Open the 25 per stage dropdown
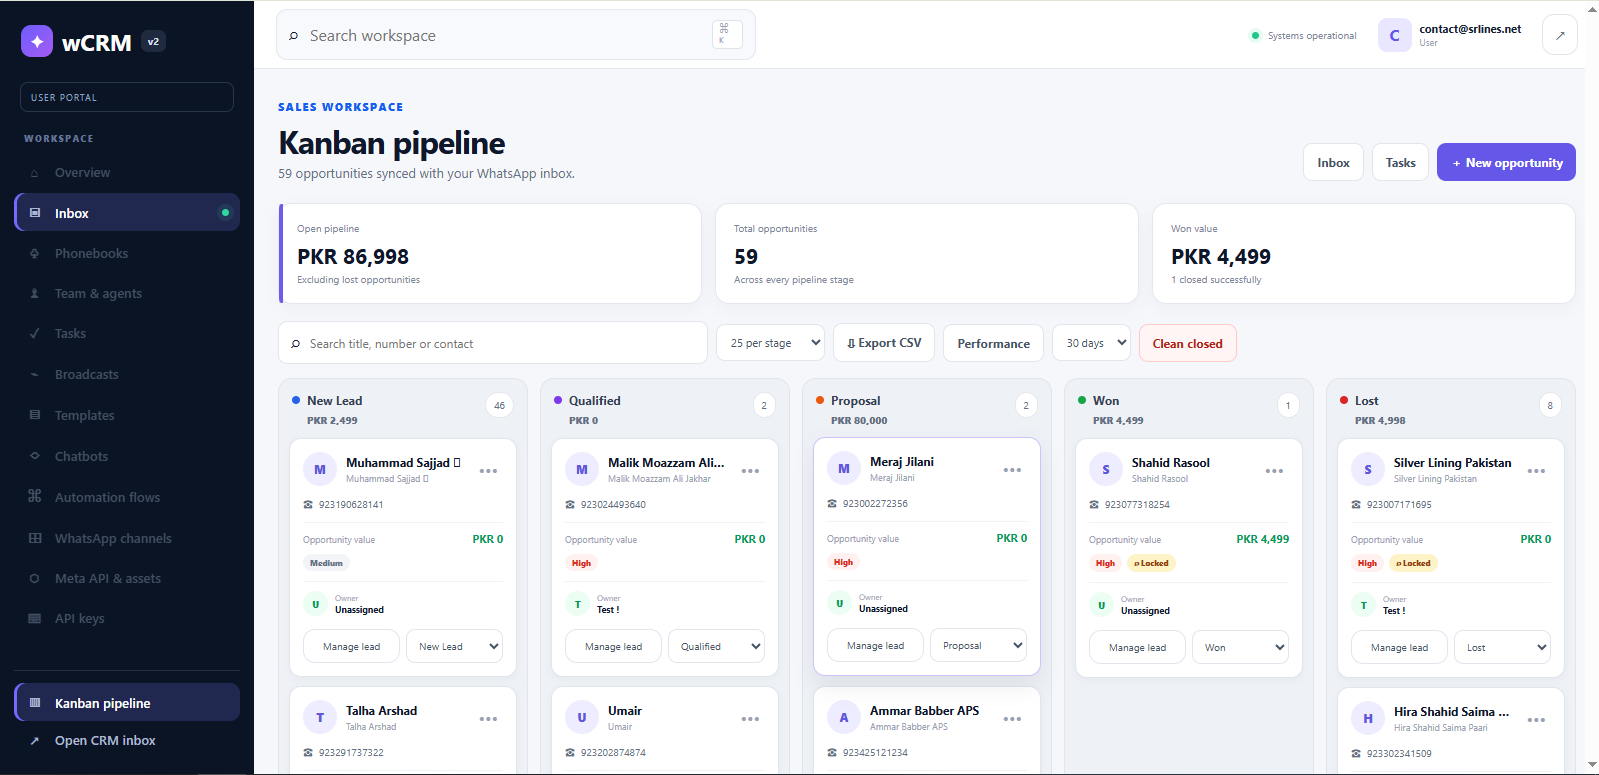The image size is (1599, 775). 770,343
